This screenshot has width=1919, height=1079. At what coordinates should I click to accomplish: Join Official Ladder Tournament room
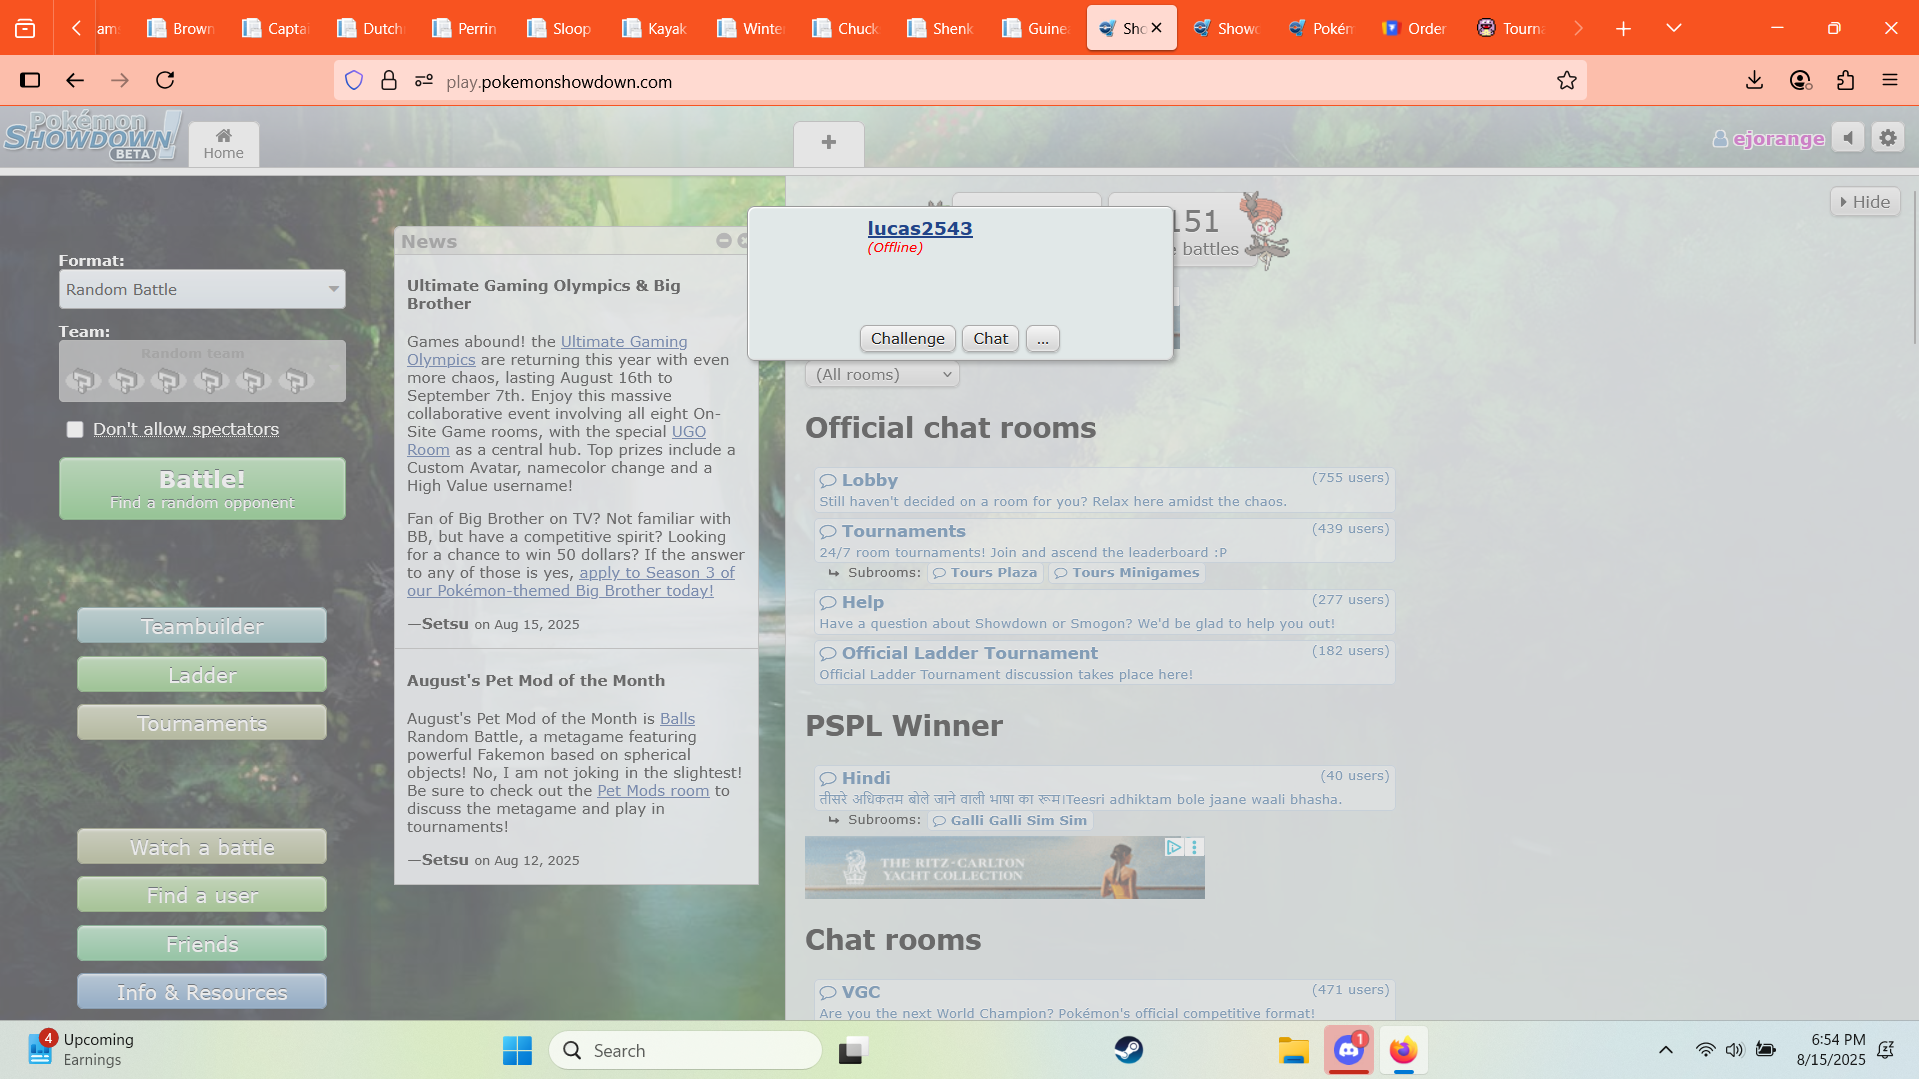point(1104,663)
